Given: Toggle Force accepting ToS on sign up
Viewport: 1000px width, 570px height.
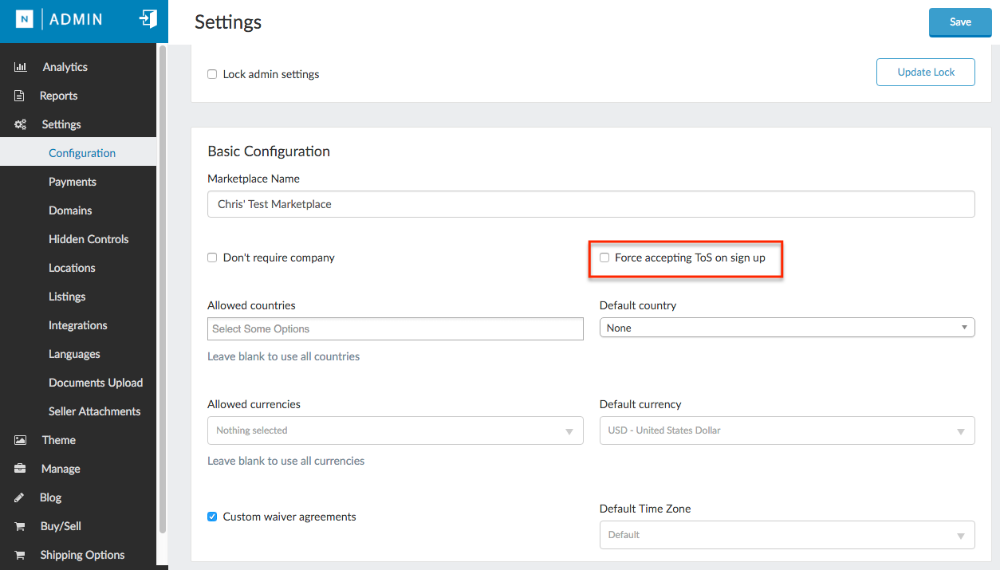Looking at the screenshot, I should pyautogui.click(x=604, y=258).
